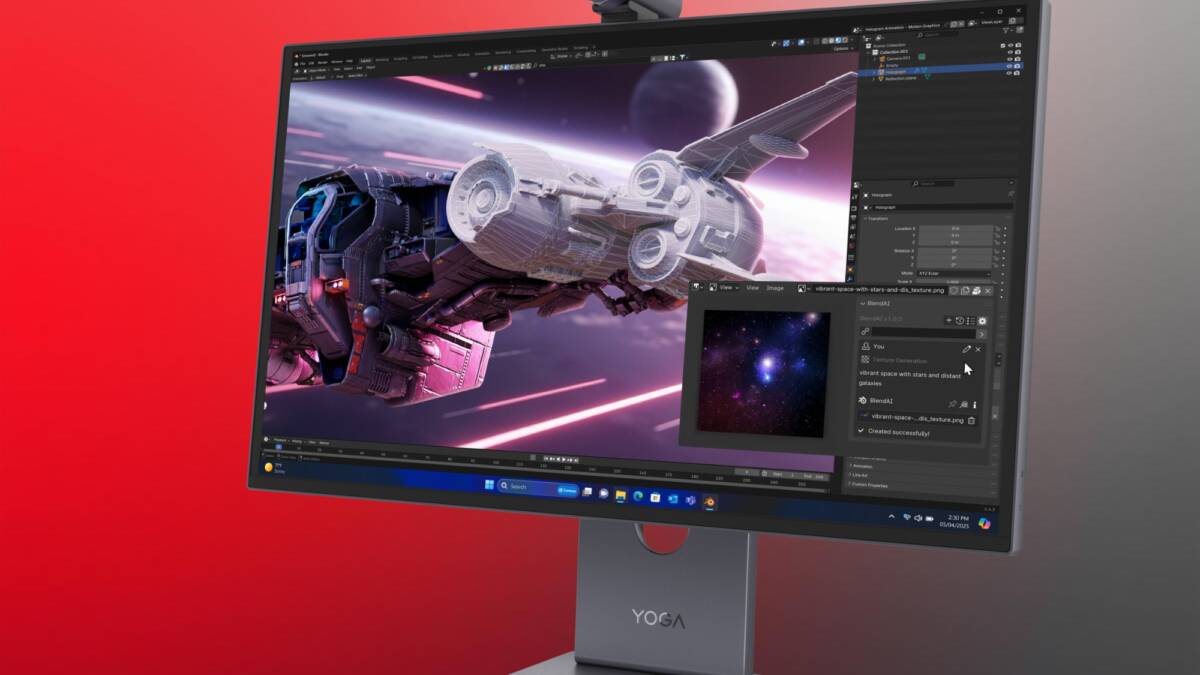Click the delete trash icon beside the texture filename
This screenshot has width=1200, height=675.
(971, 421)
